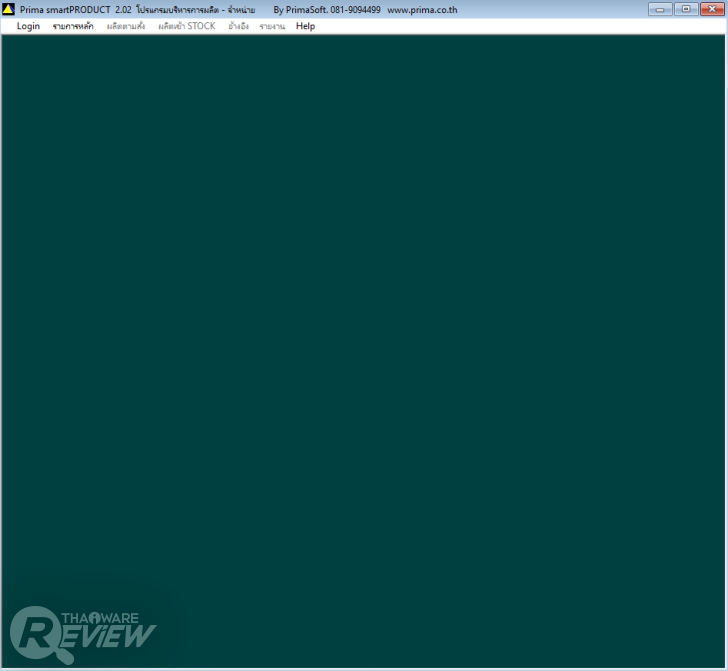Open the รายการหลัก menu

pyautogui.click(x=73, y=26)
